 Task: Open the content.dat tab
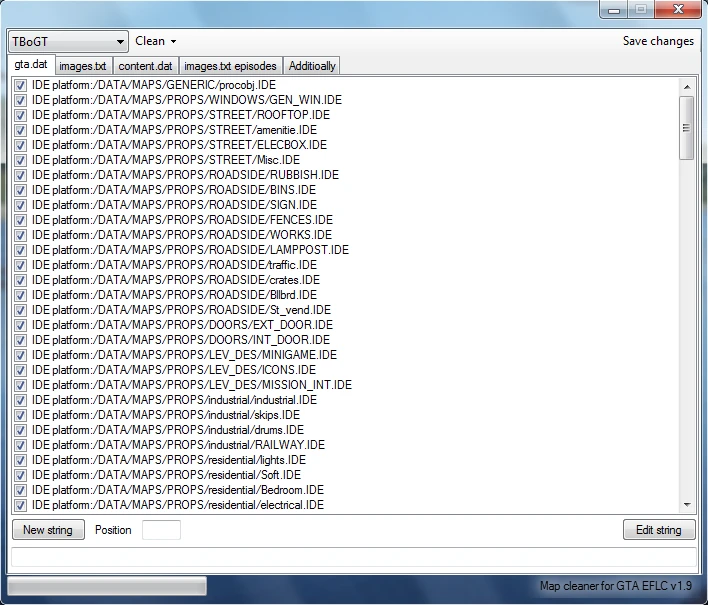[145, 66]
